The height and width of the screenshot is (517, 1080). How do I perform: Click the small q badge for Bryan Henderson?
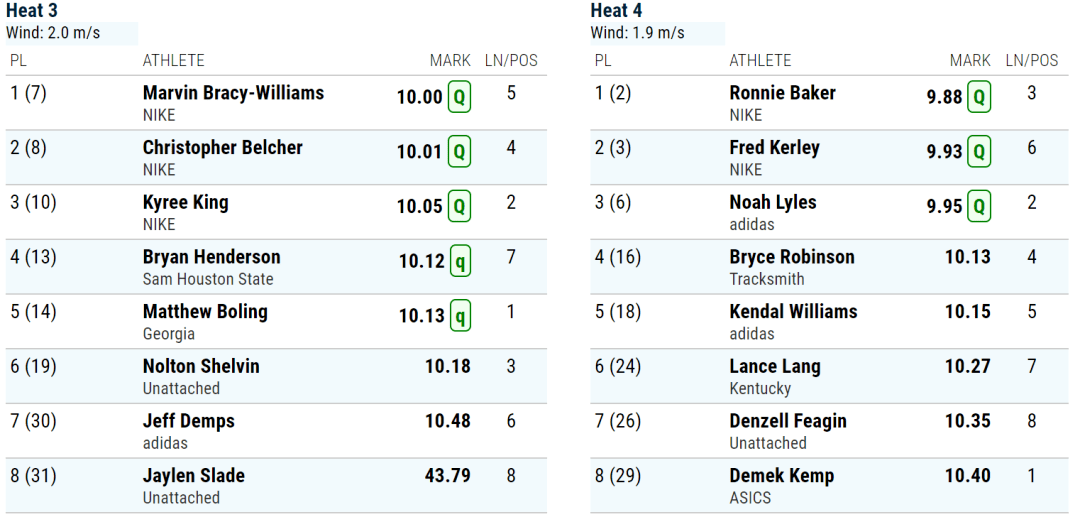coord(461,261)
